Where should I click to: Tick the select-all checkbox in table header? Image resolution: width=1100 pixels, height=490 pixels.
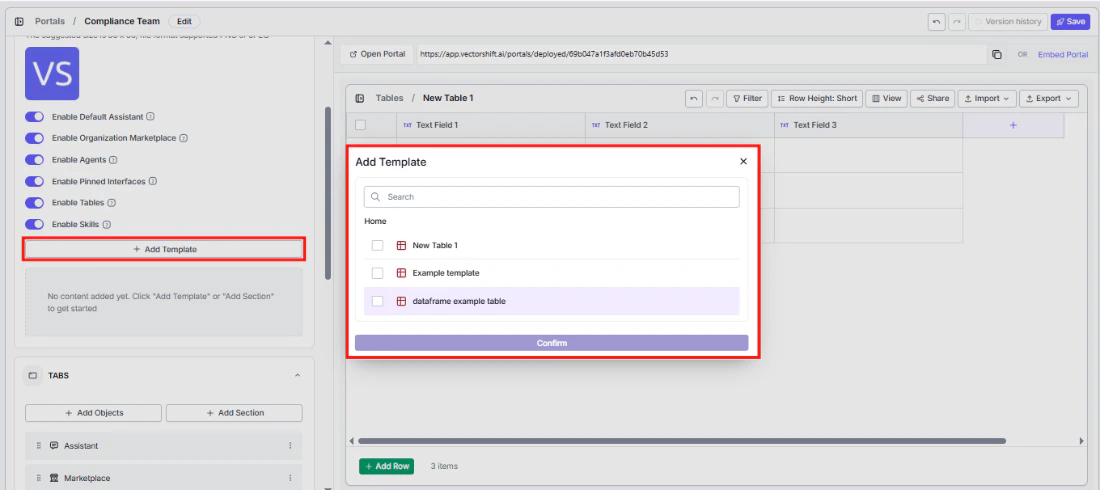point(361,125)
